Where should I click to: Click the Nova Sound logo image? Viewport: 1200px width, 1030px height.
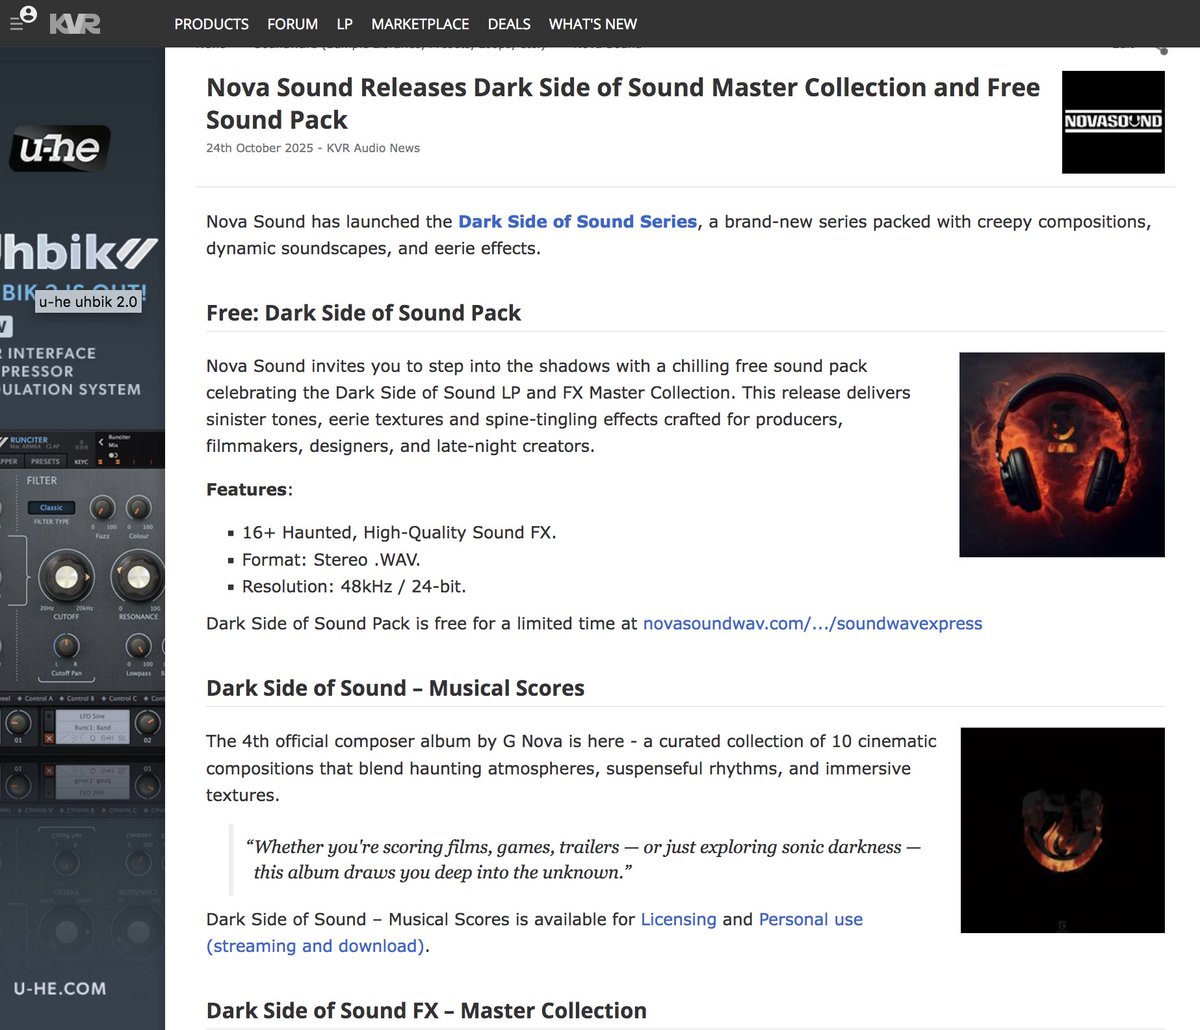coord(1113,122)
